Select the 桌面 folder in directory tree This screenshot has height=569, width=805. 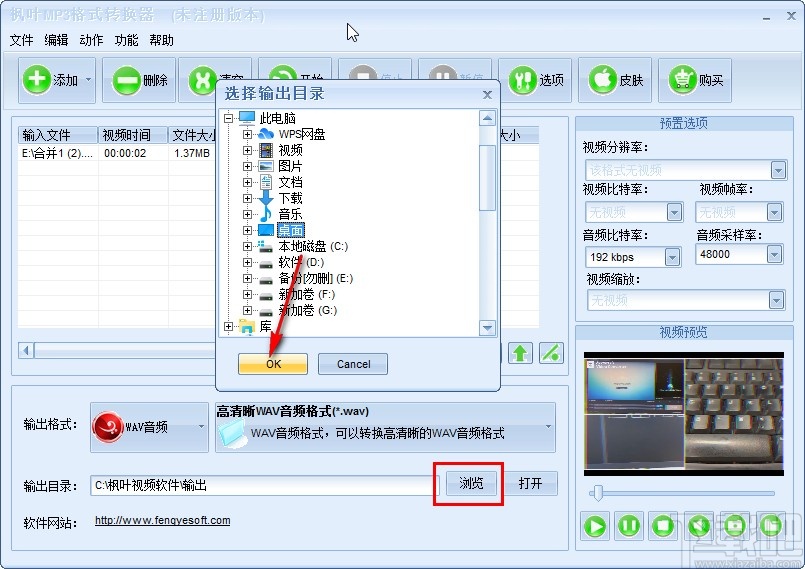(291, 230)
